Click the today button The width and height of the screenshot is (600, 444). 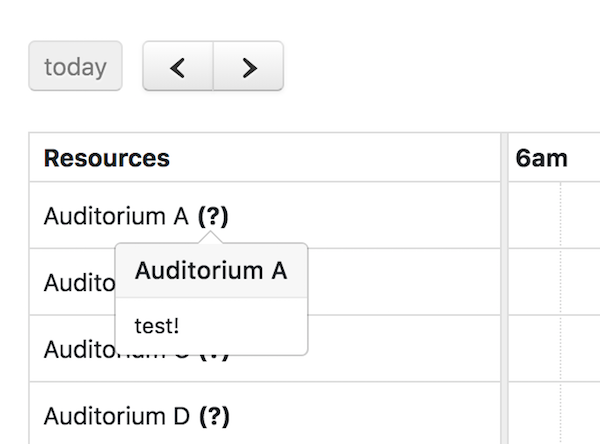click(75, 67)
